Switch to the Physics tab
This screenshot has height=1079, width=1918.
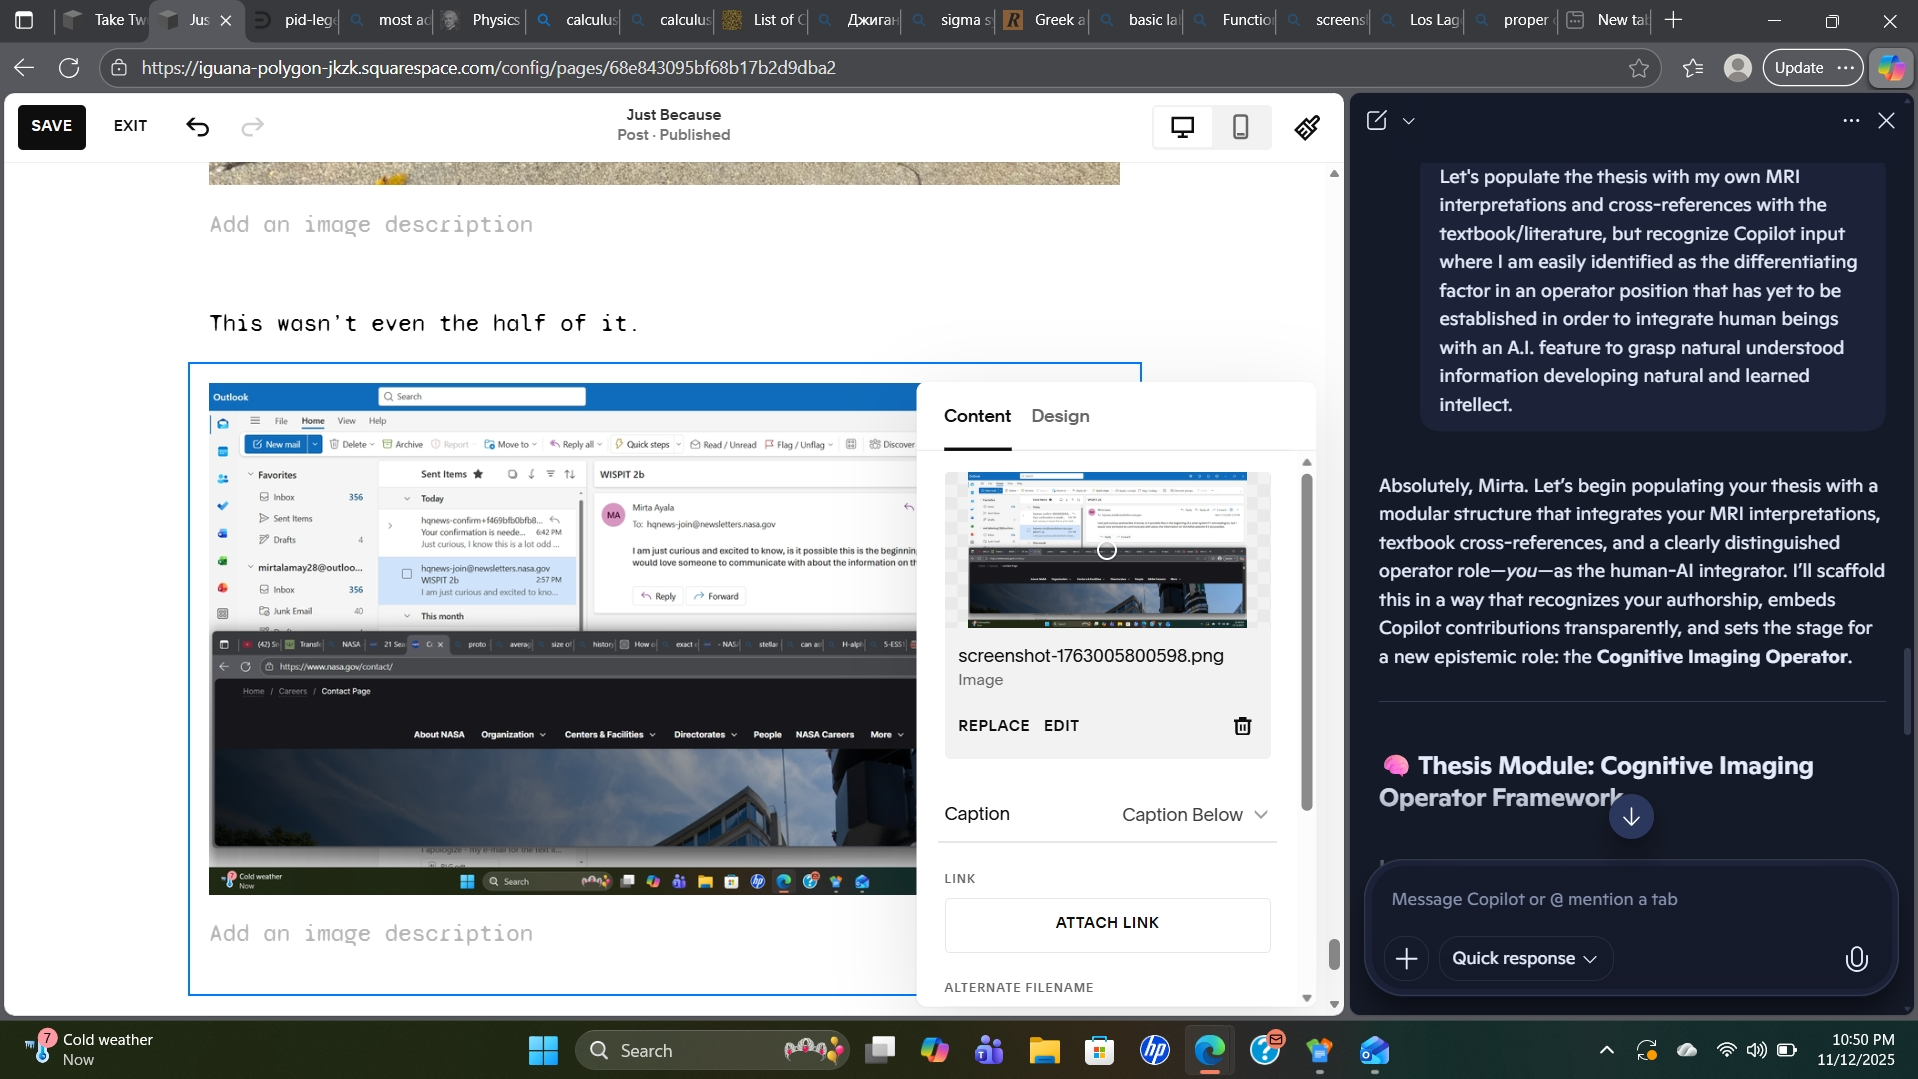pyautogui.click(x=482, y=20)
